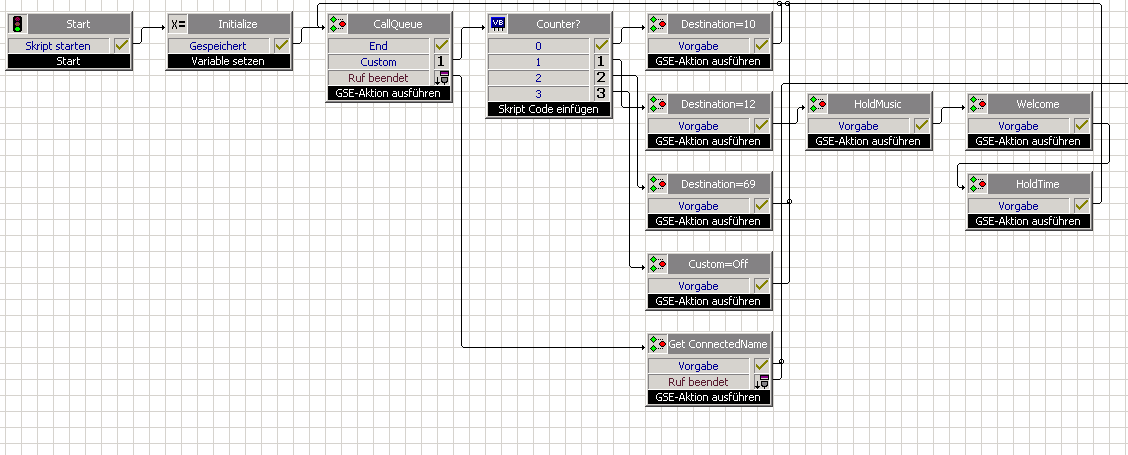
Task: Click the traffic light icon on Start block
Action: pyautogui.click(x=17, y=23)
